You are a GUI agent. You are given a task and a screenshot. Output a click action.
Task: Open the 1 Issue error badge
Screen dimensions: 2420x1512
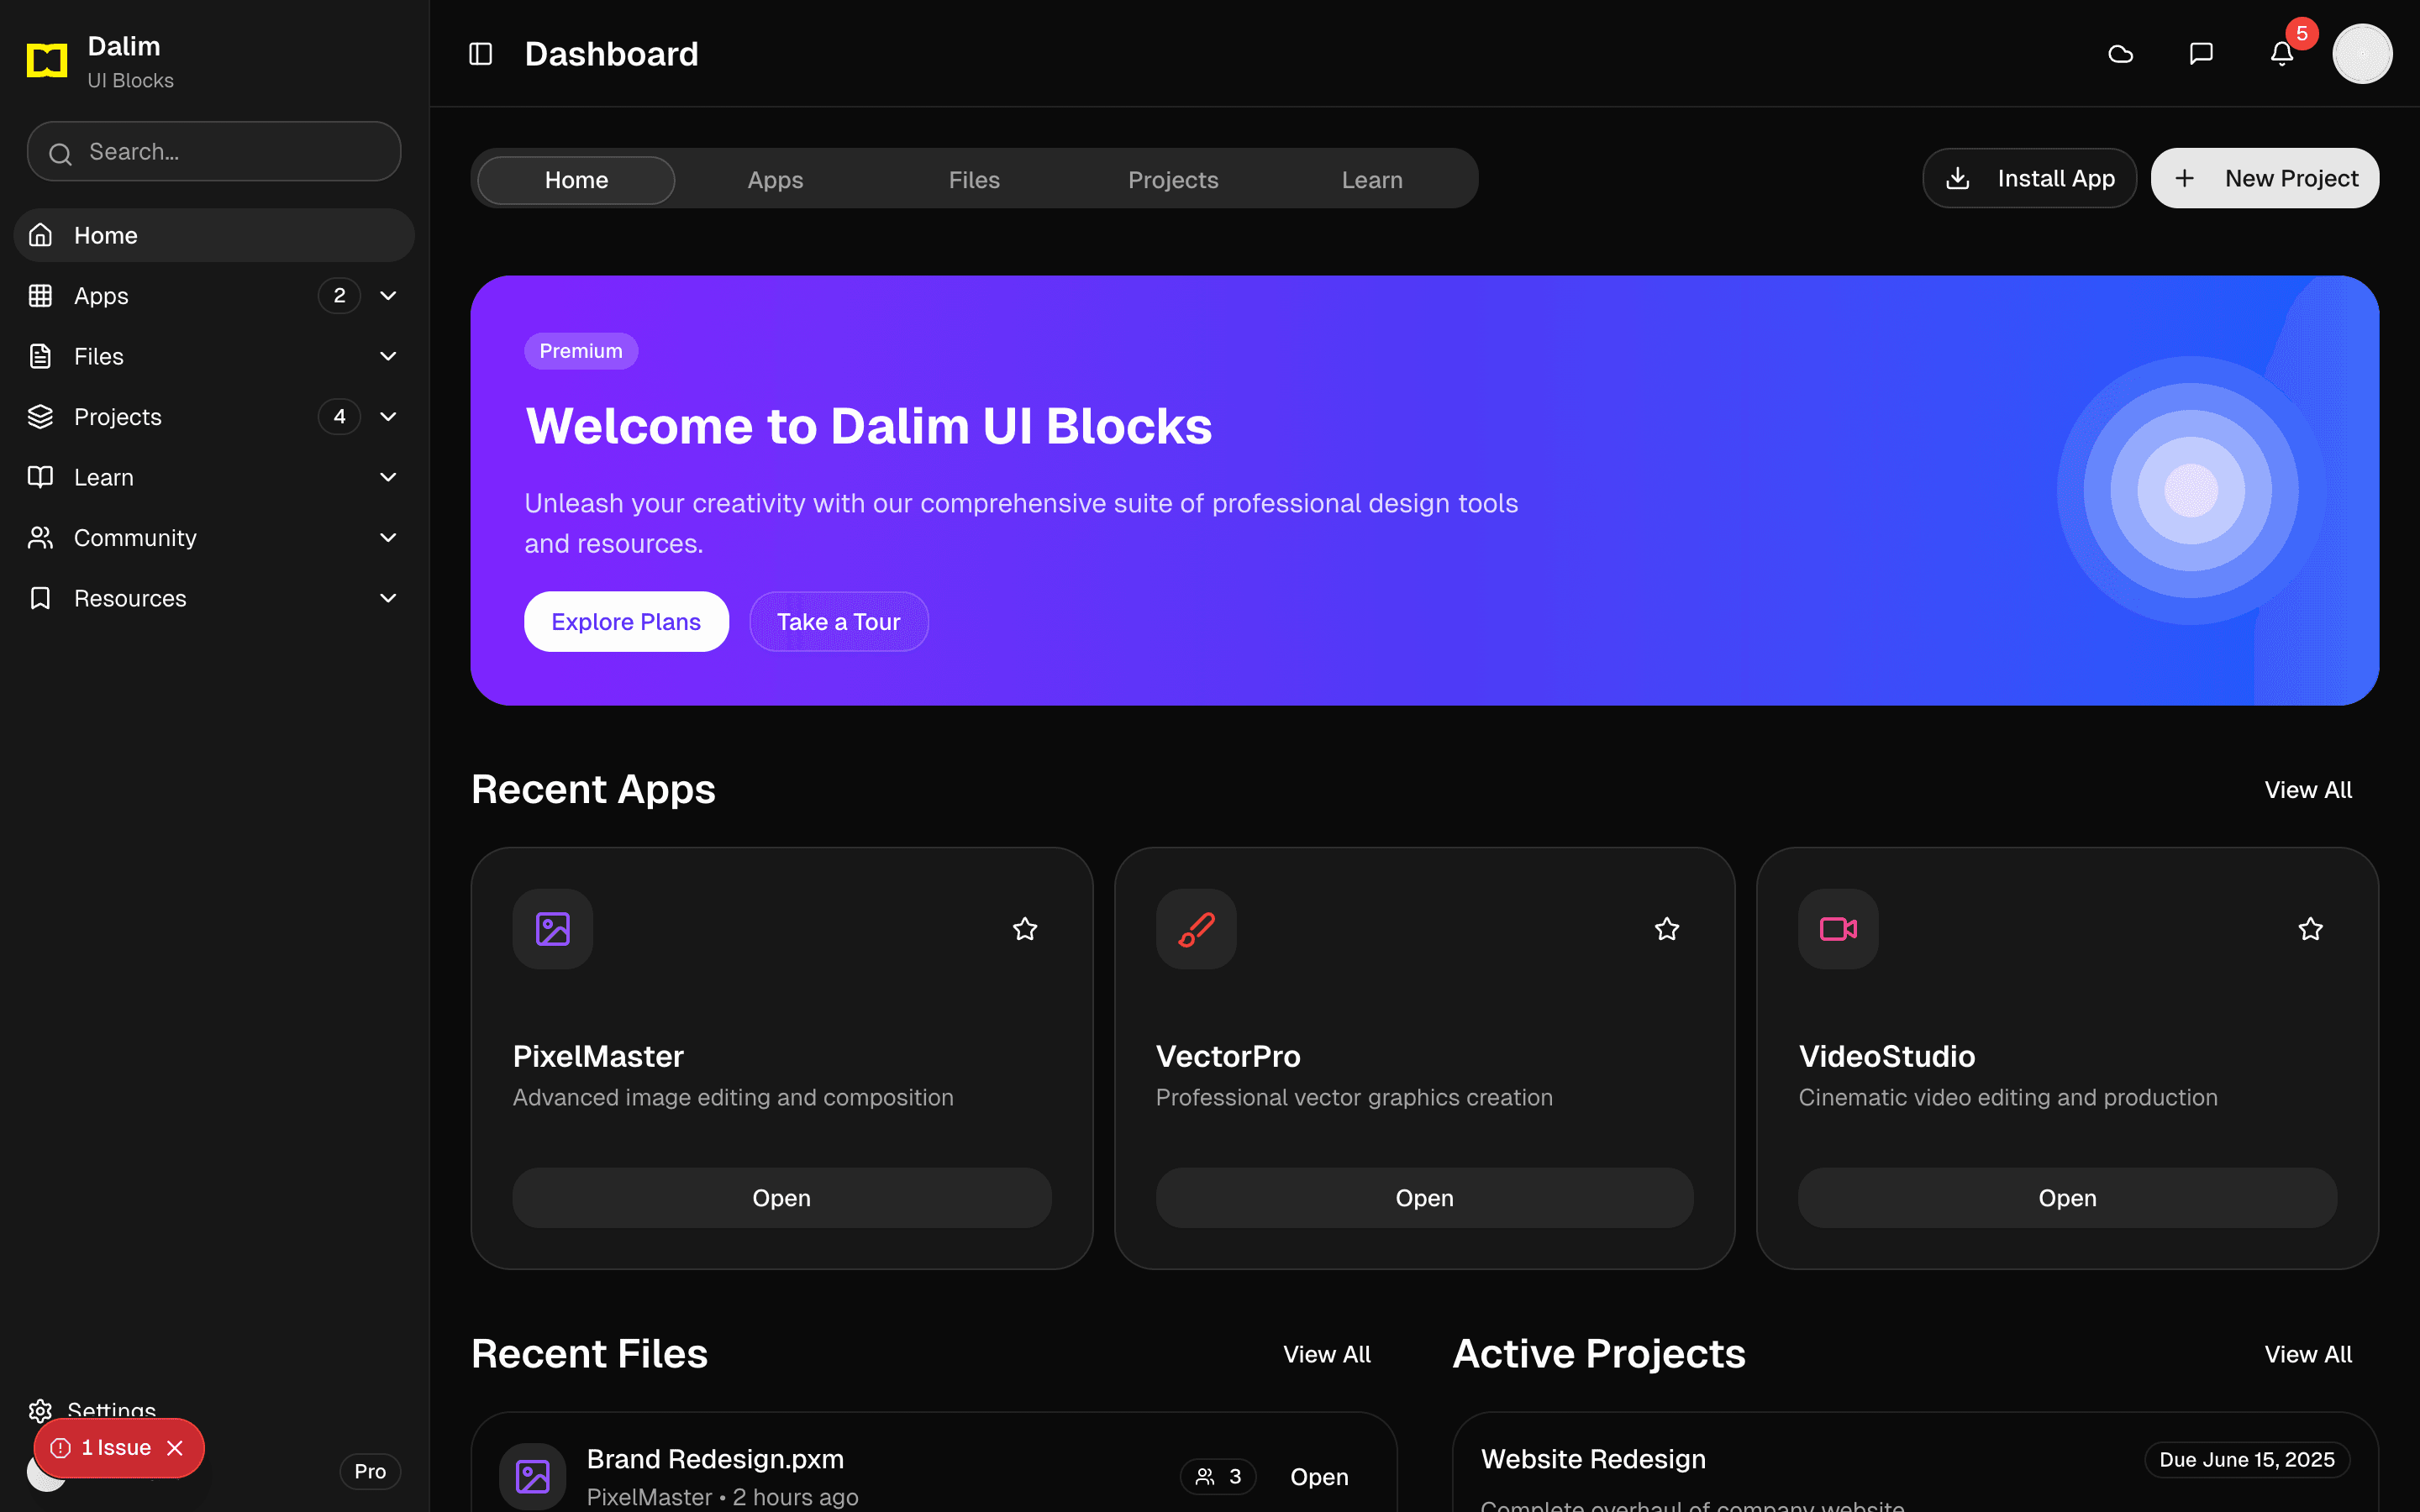coord(102,1448)
